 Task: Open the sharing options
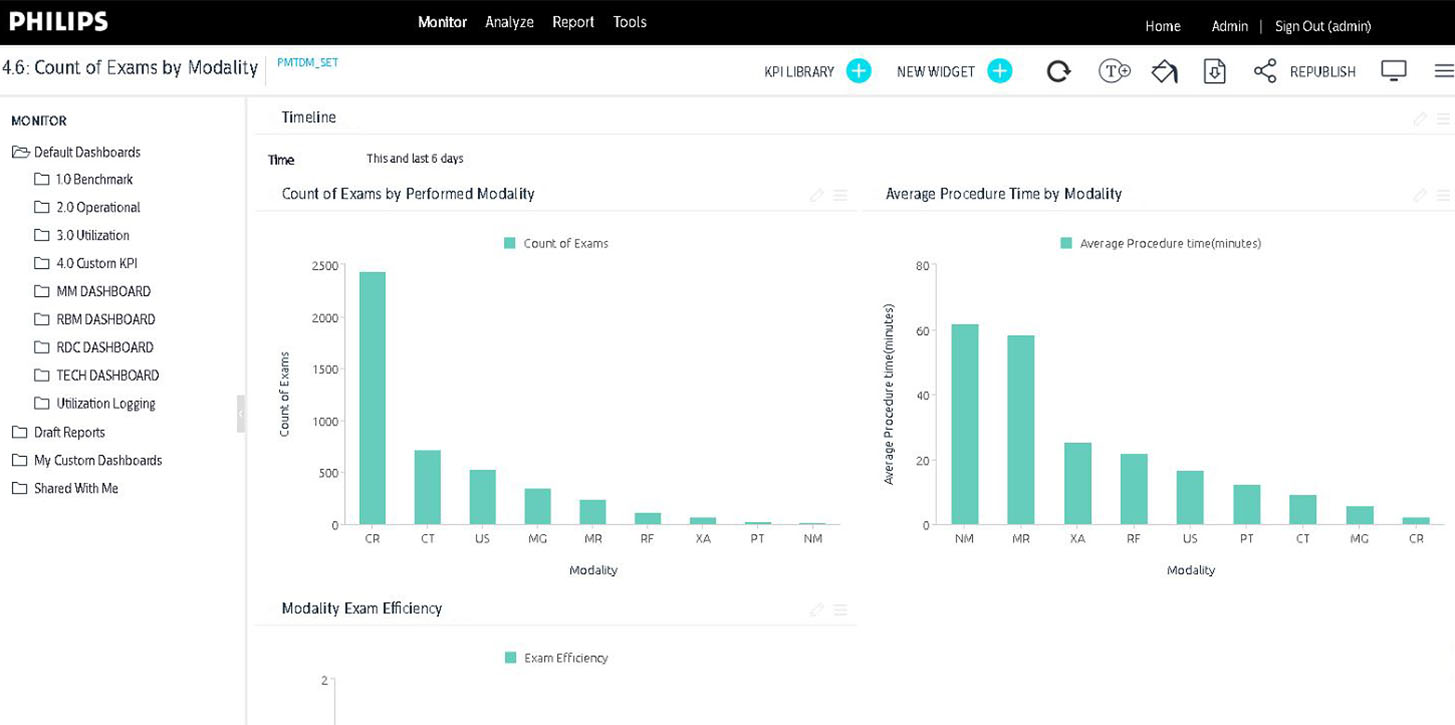pos(1264,70)
